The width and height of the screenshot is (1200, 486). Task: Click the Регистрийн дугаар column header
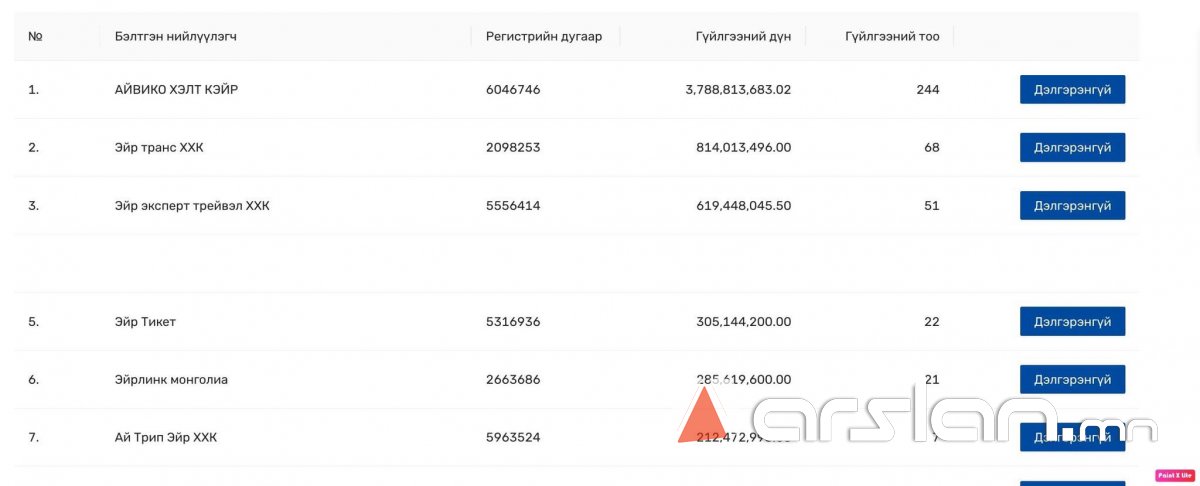point(544,37)
